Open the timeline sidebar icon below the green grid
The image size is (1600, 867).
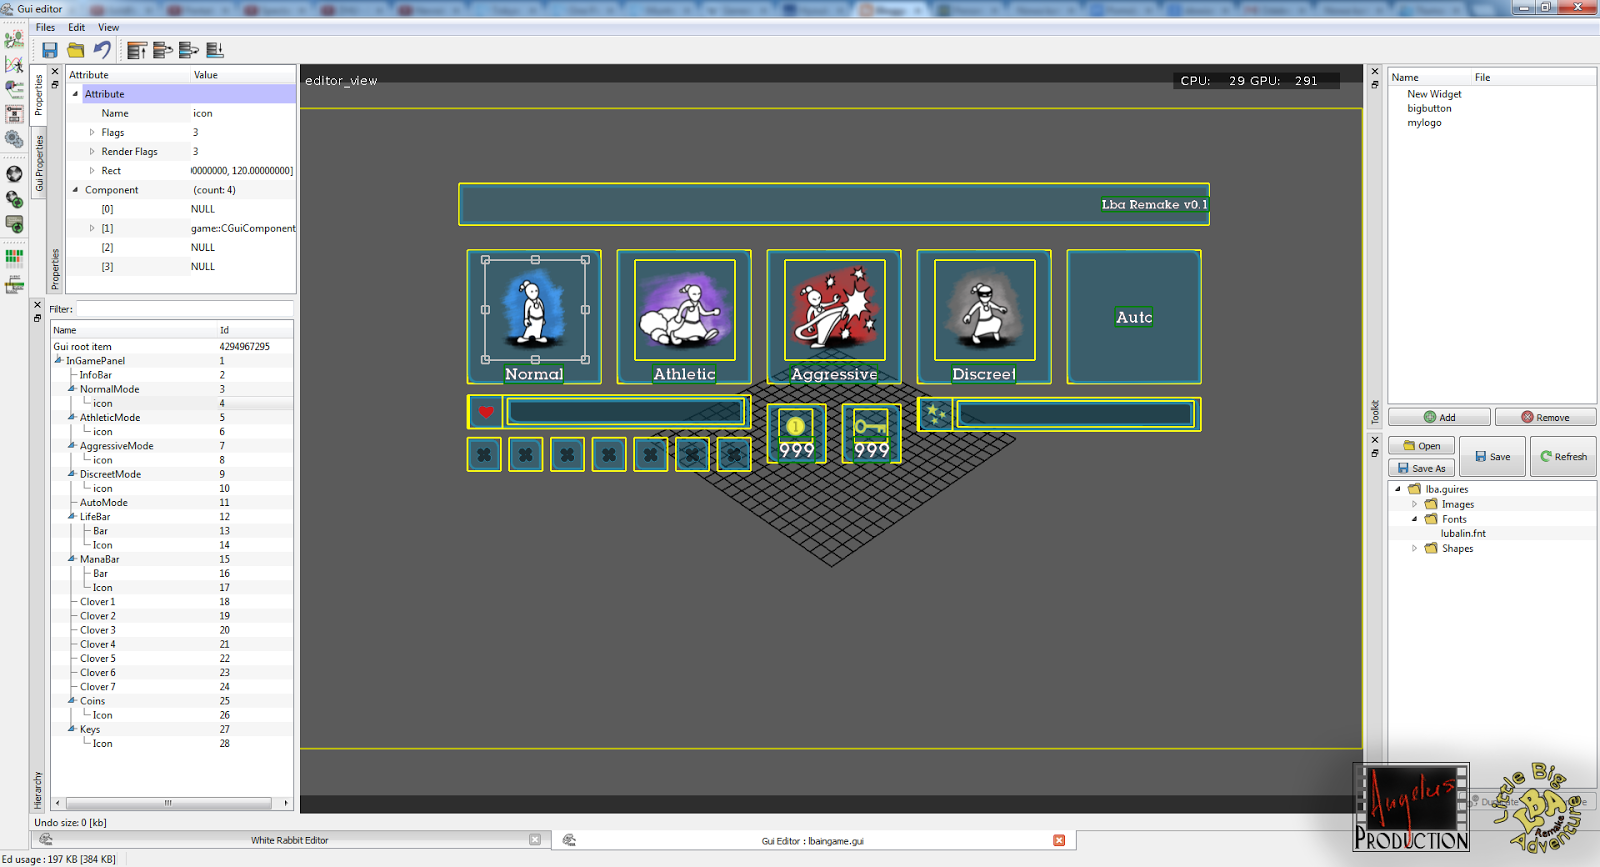(x=14, y=285)
